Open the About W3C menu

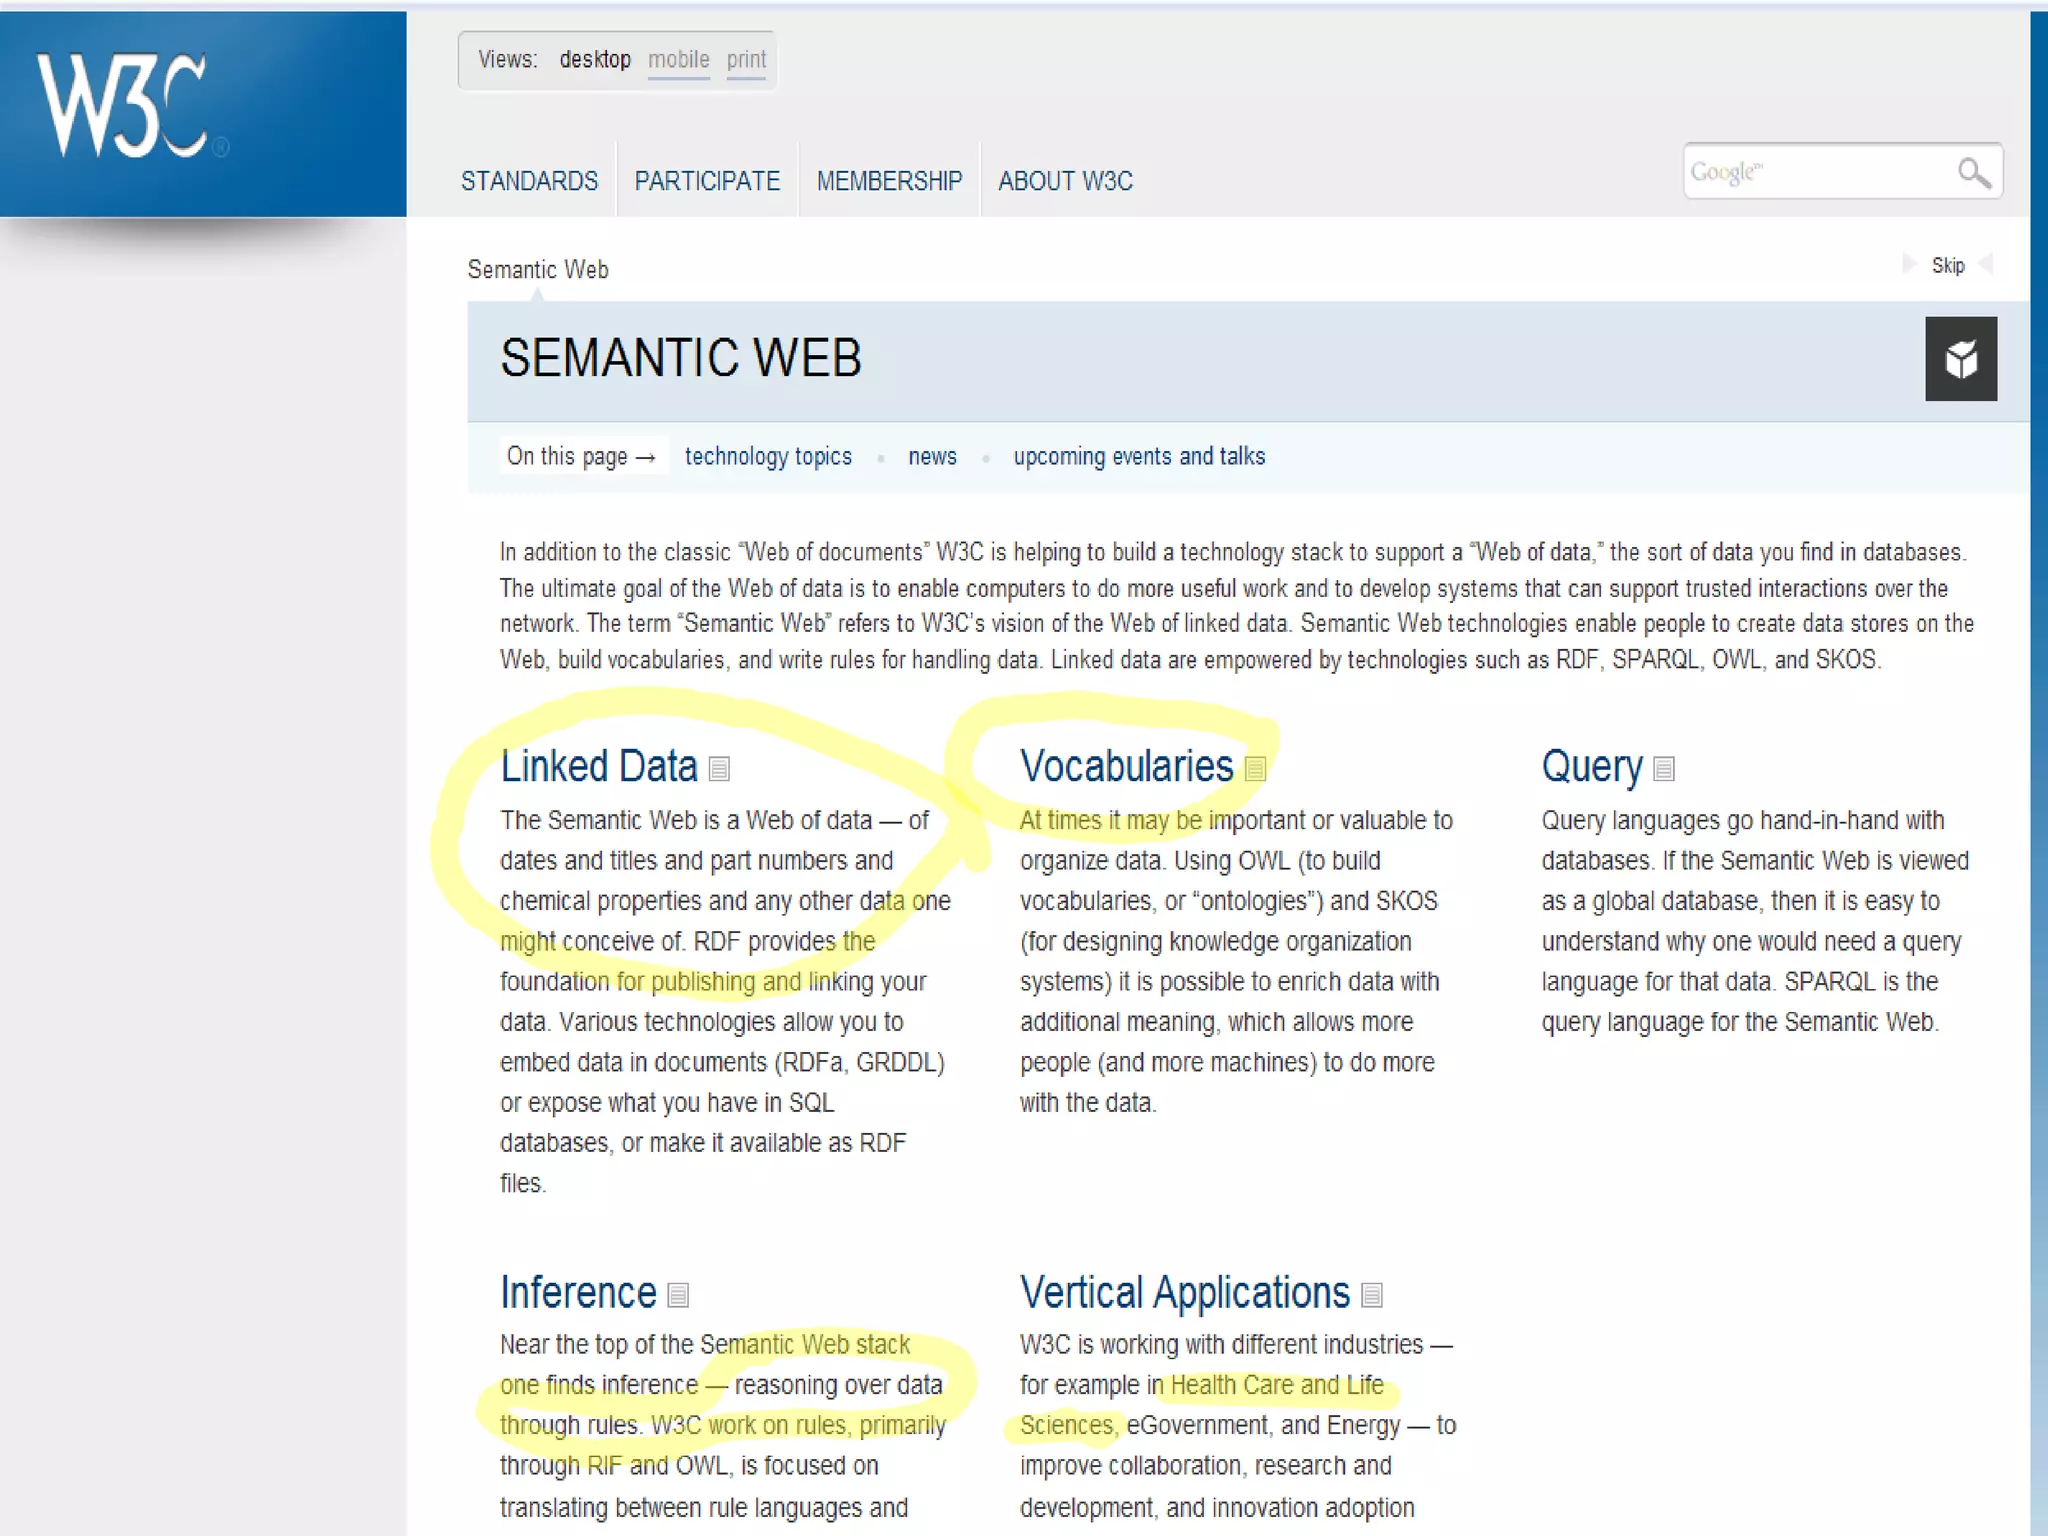tap(1065, 181)
